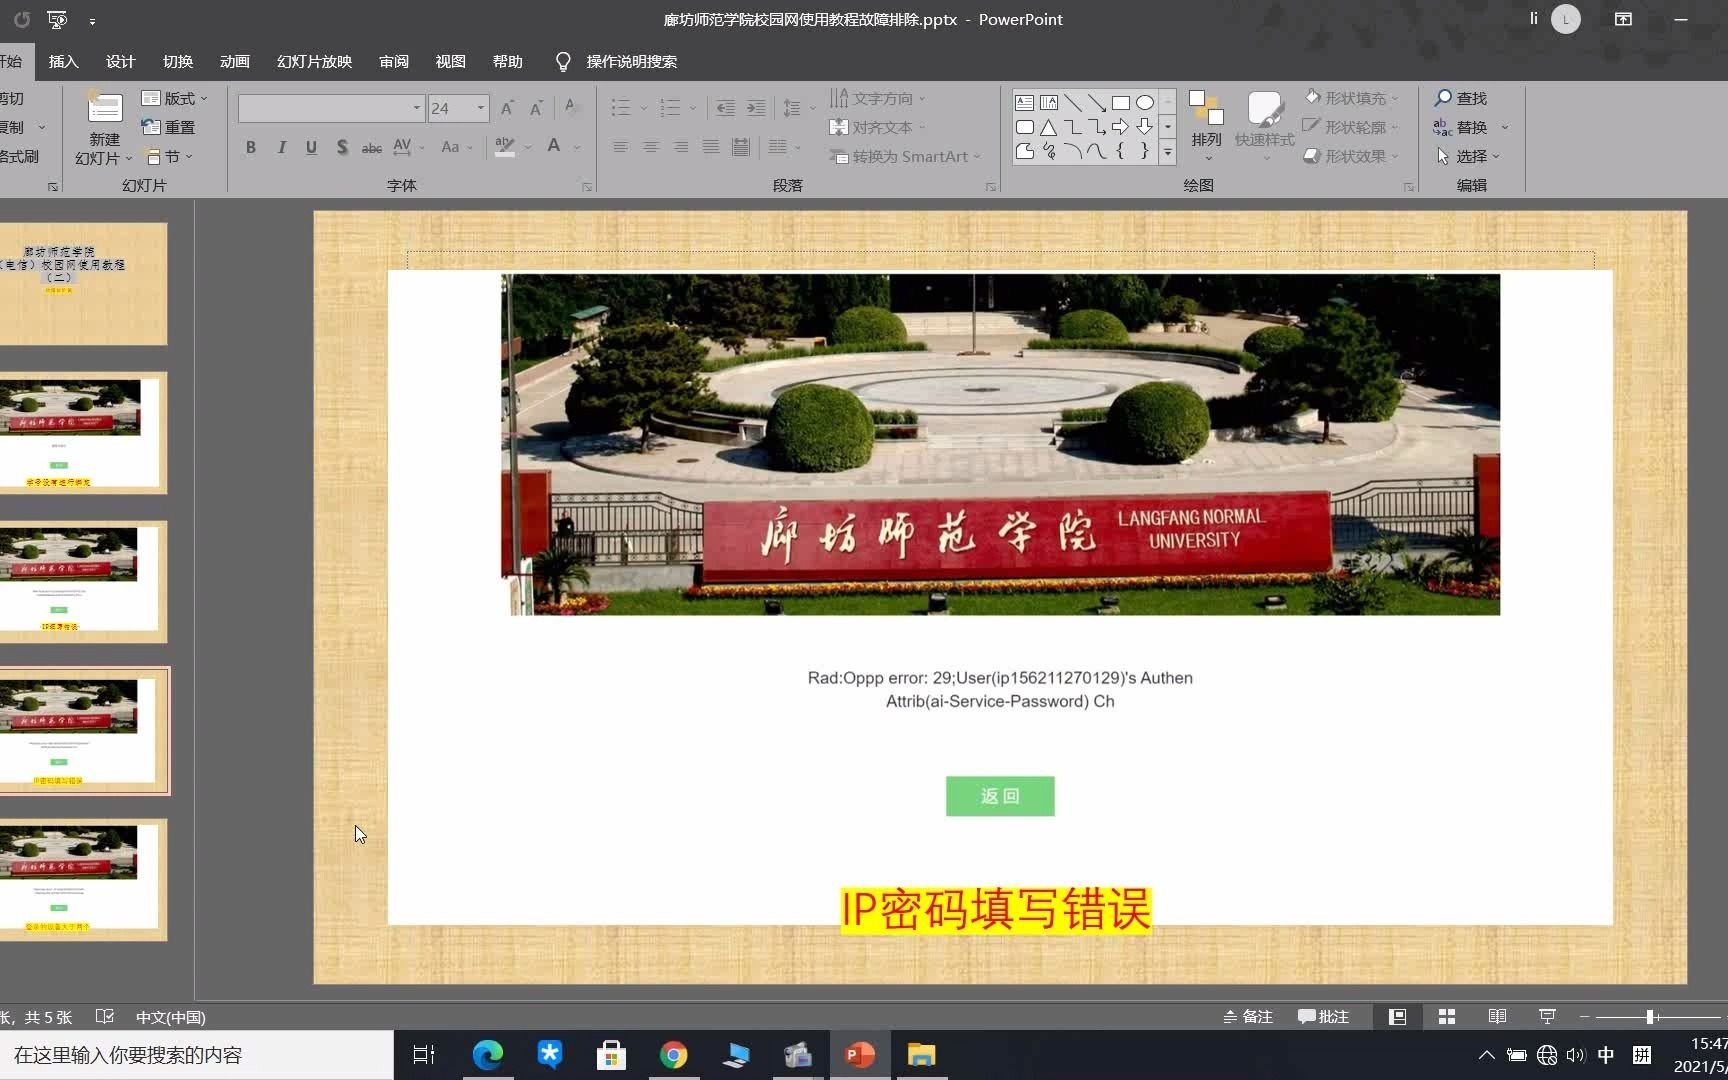The height and width of the screenshot is (1080, 1728).
Task: Click the Find button
Action: click(x=1461, y=98)
